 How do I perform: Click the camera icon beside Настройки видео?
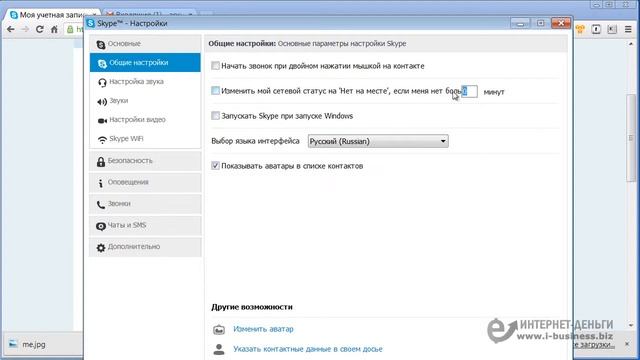[x=102, y=120]
